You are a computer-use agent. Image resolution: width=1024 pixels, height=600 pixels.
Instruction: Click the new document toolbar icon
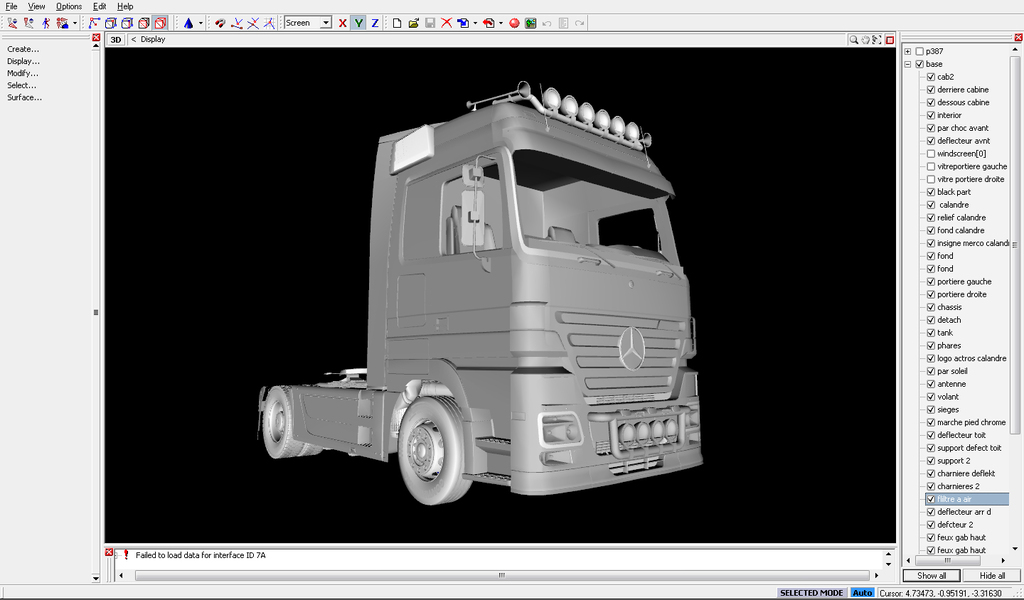click(x=397, y=22)
